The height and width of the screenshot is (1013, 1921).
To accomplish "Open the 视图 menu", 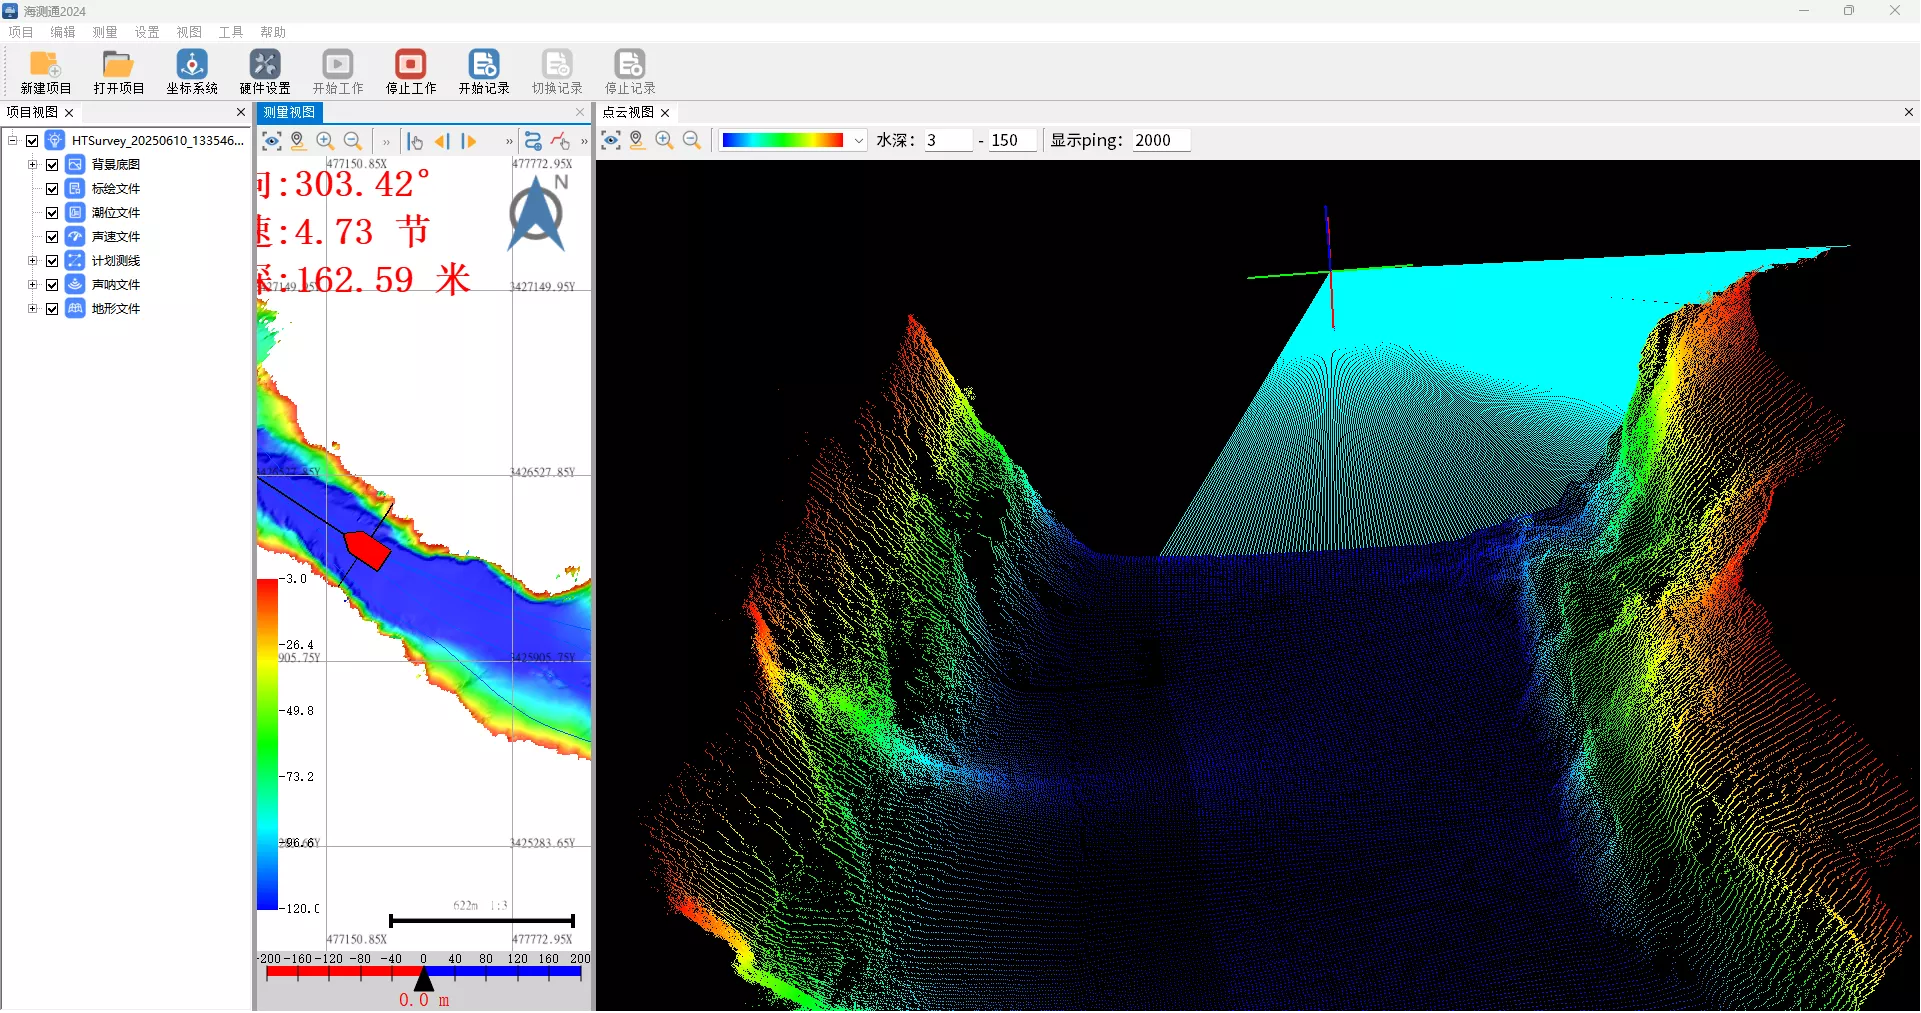I will click(x=189, y=32).
